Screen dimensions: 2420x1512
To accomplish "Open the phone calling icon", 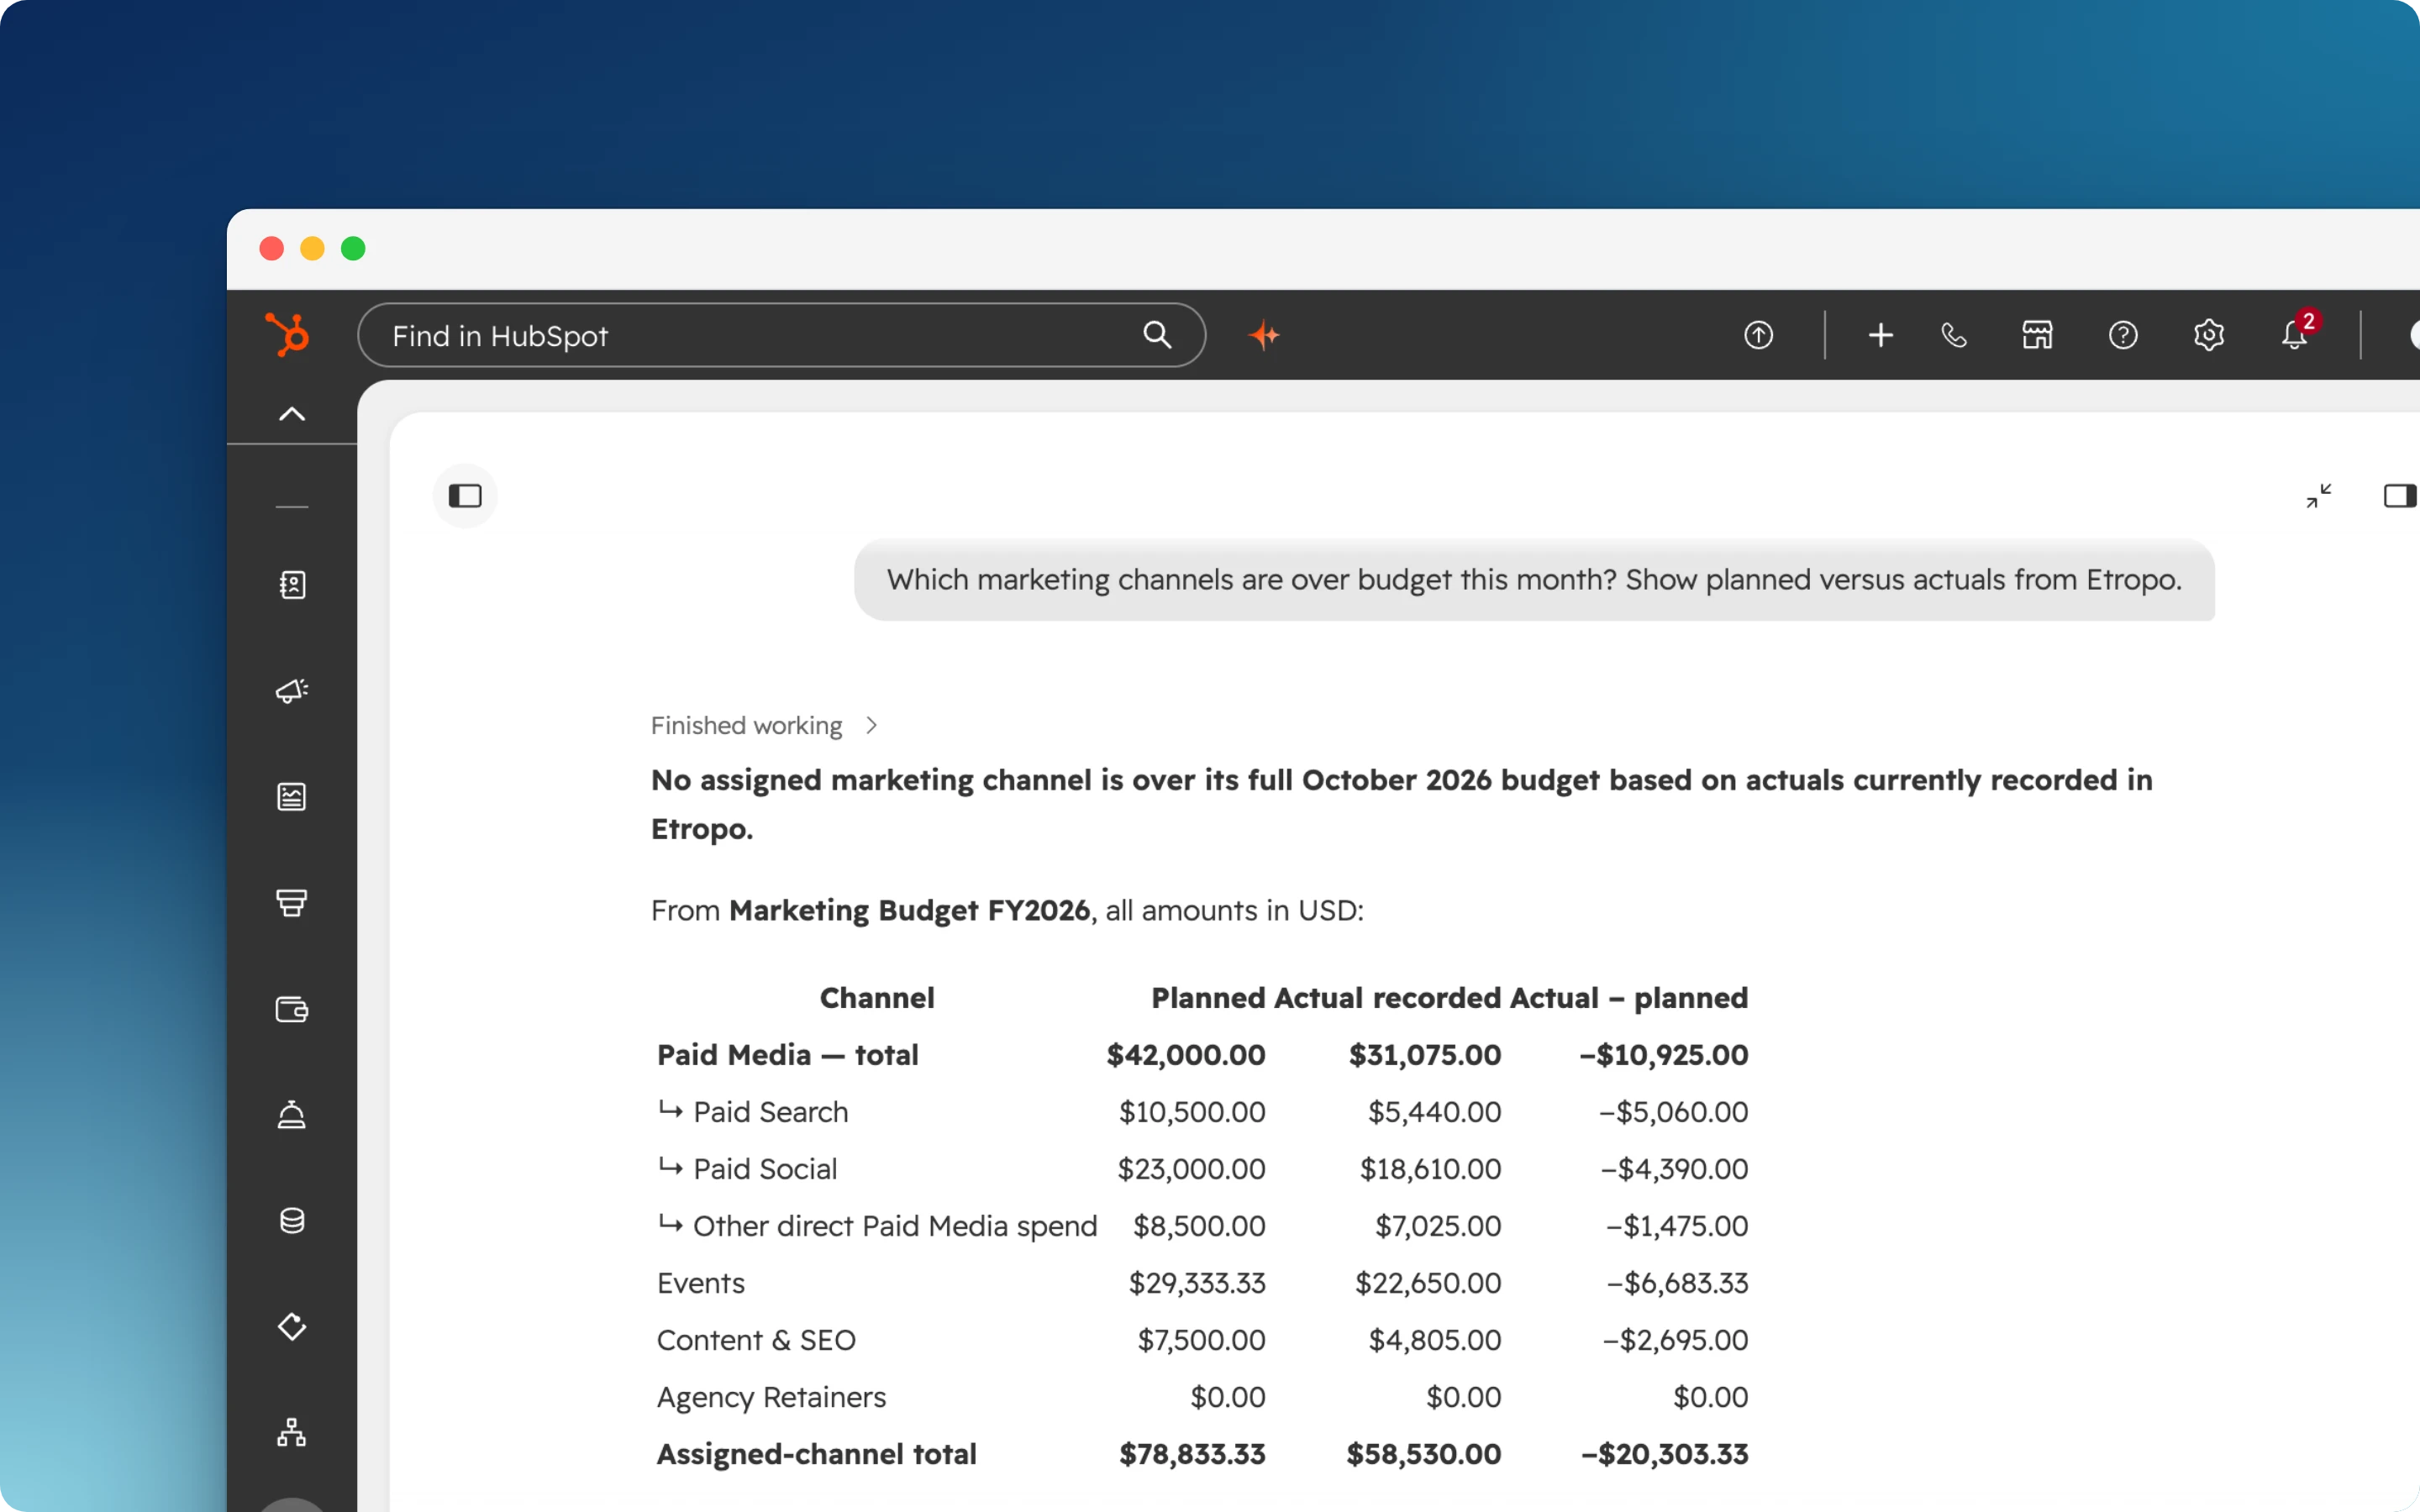I will coord(1953,335).
